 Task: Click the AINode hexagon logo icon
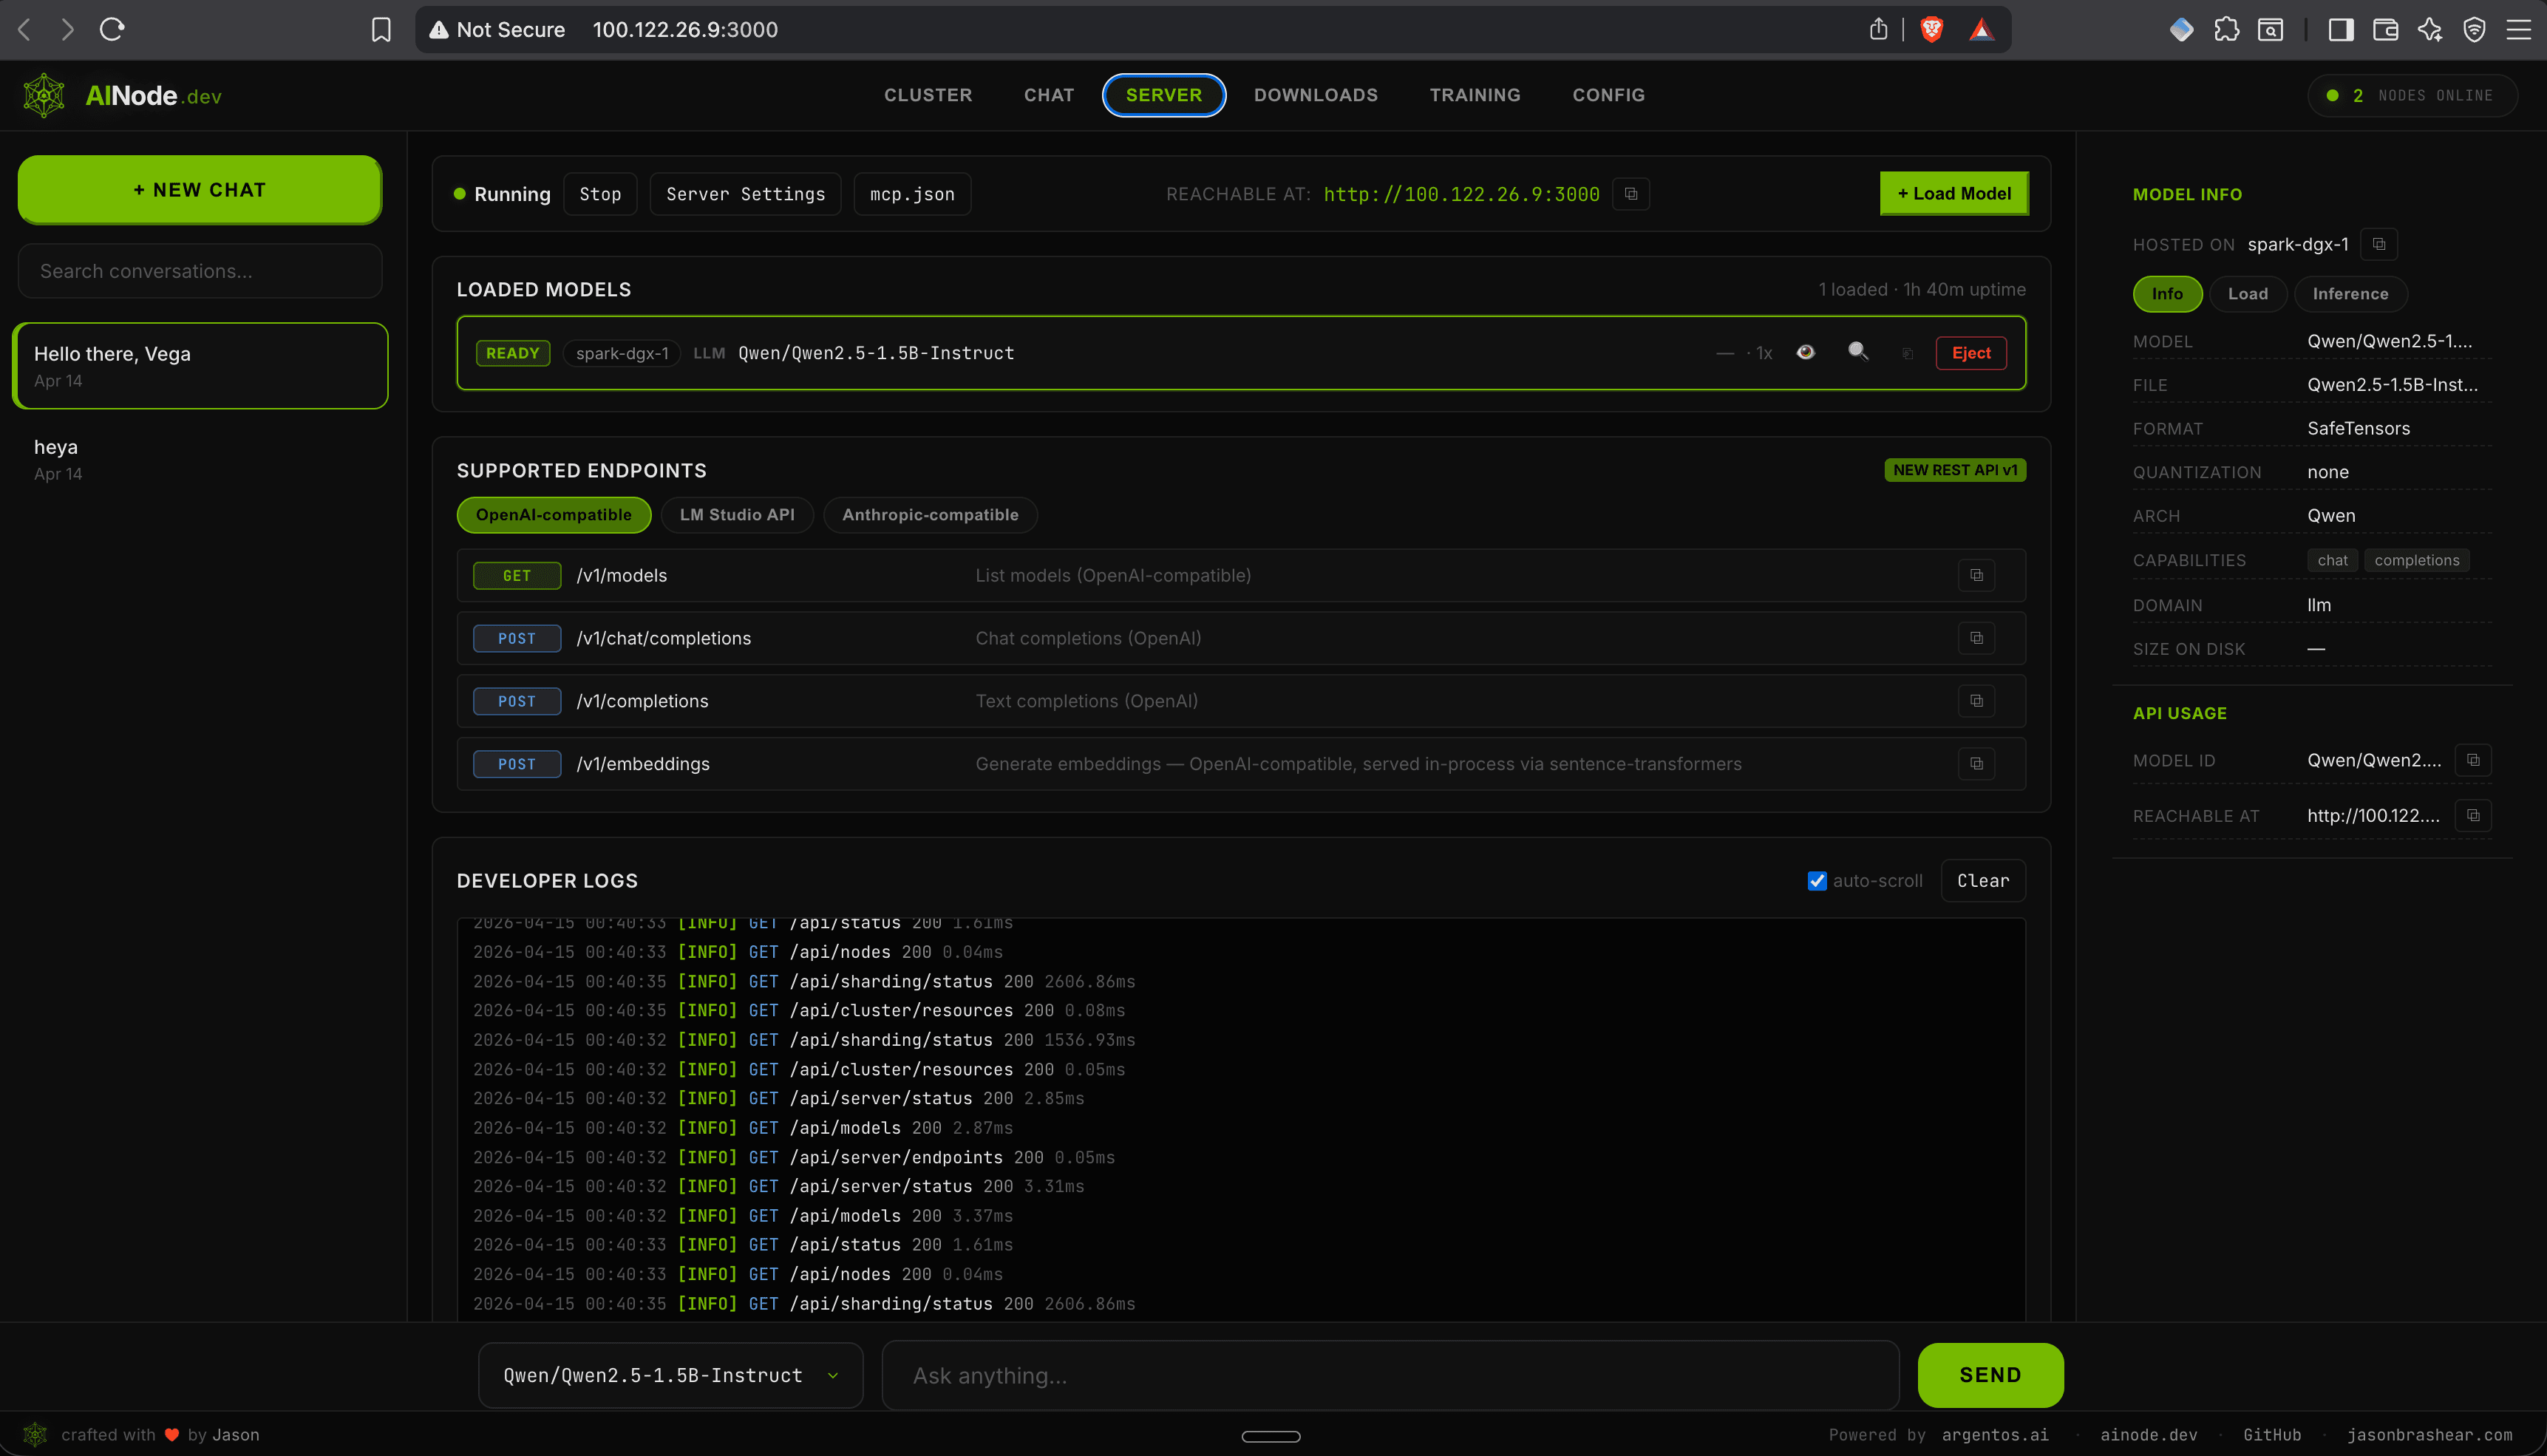[44, 95]
